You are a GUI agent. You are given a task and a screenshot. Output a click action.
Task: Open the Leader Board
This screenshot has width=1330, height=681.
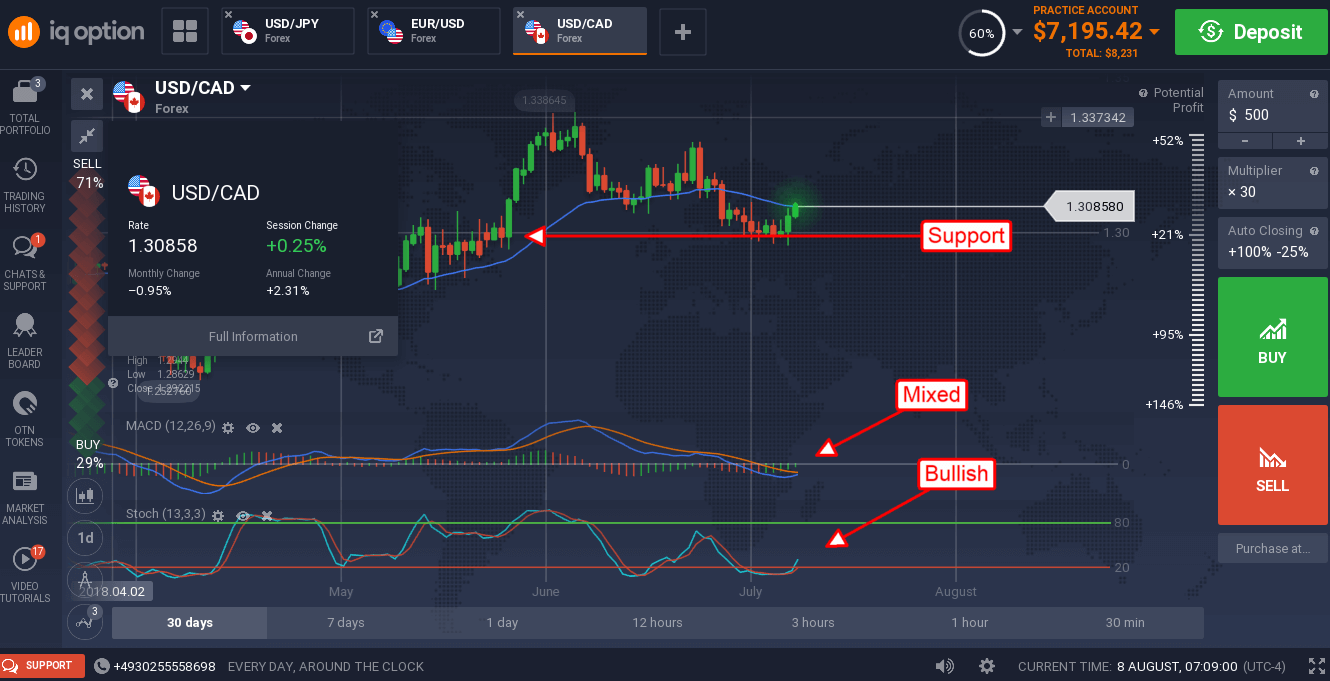coord(25,341)
